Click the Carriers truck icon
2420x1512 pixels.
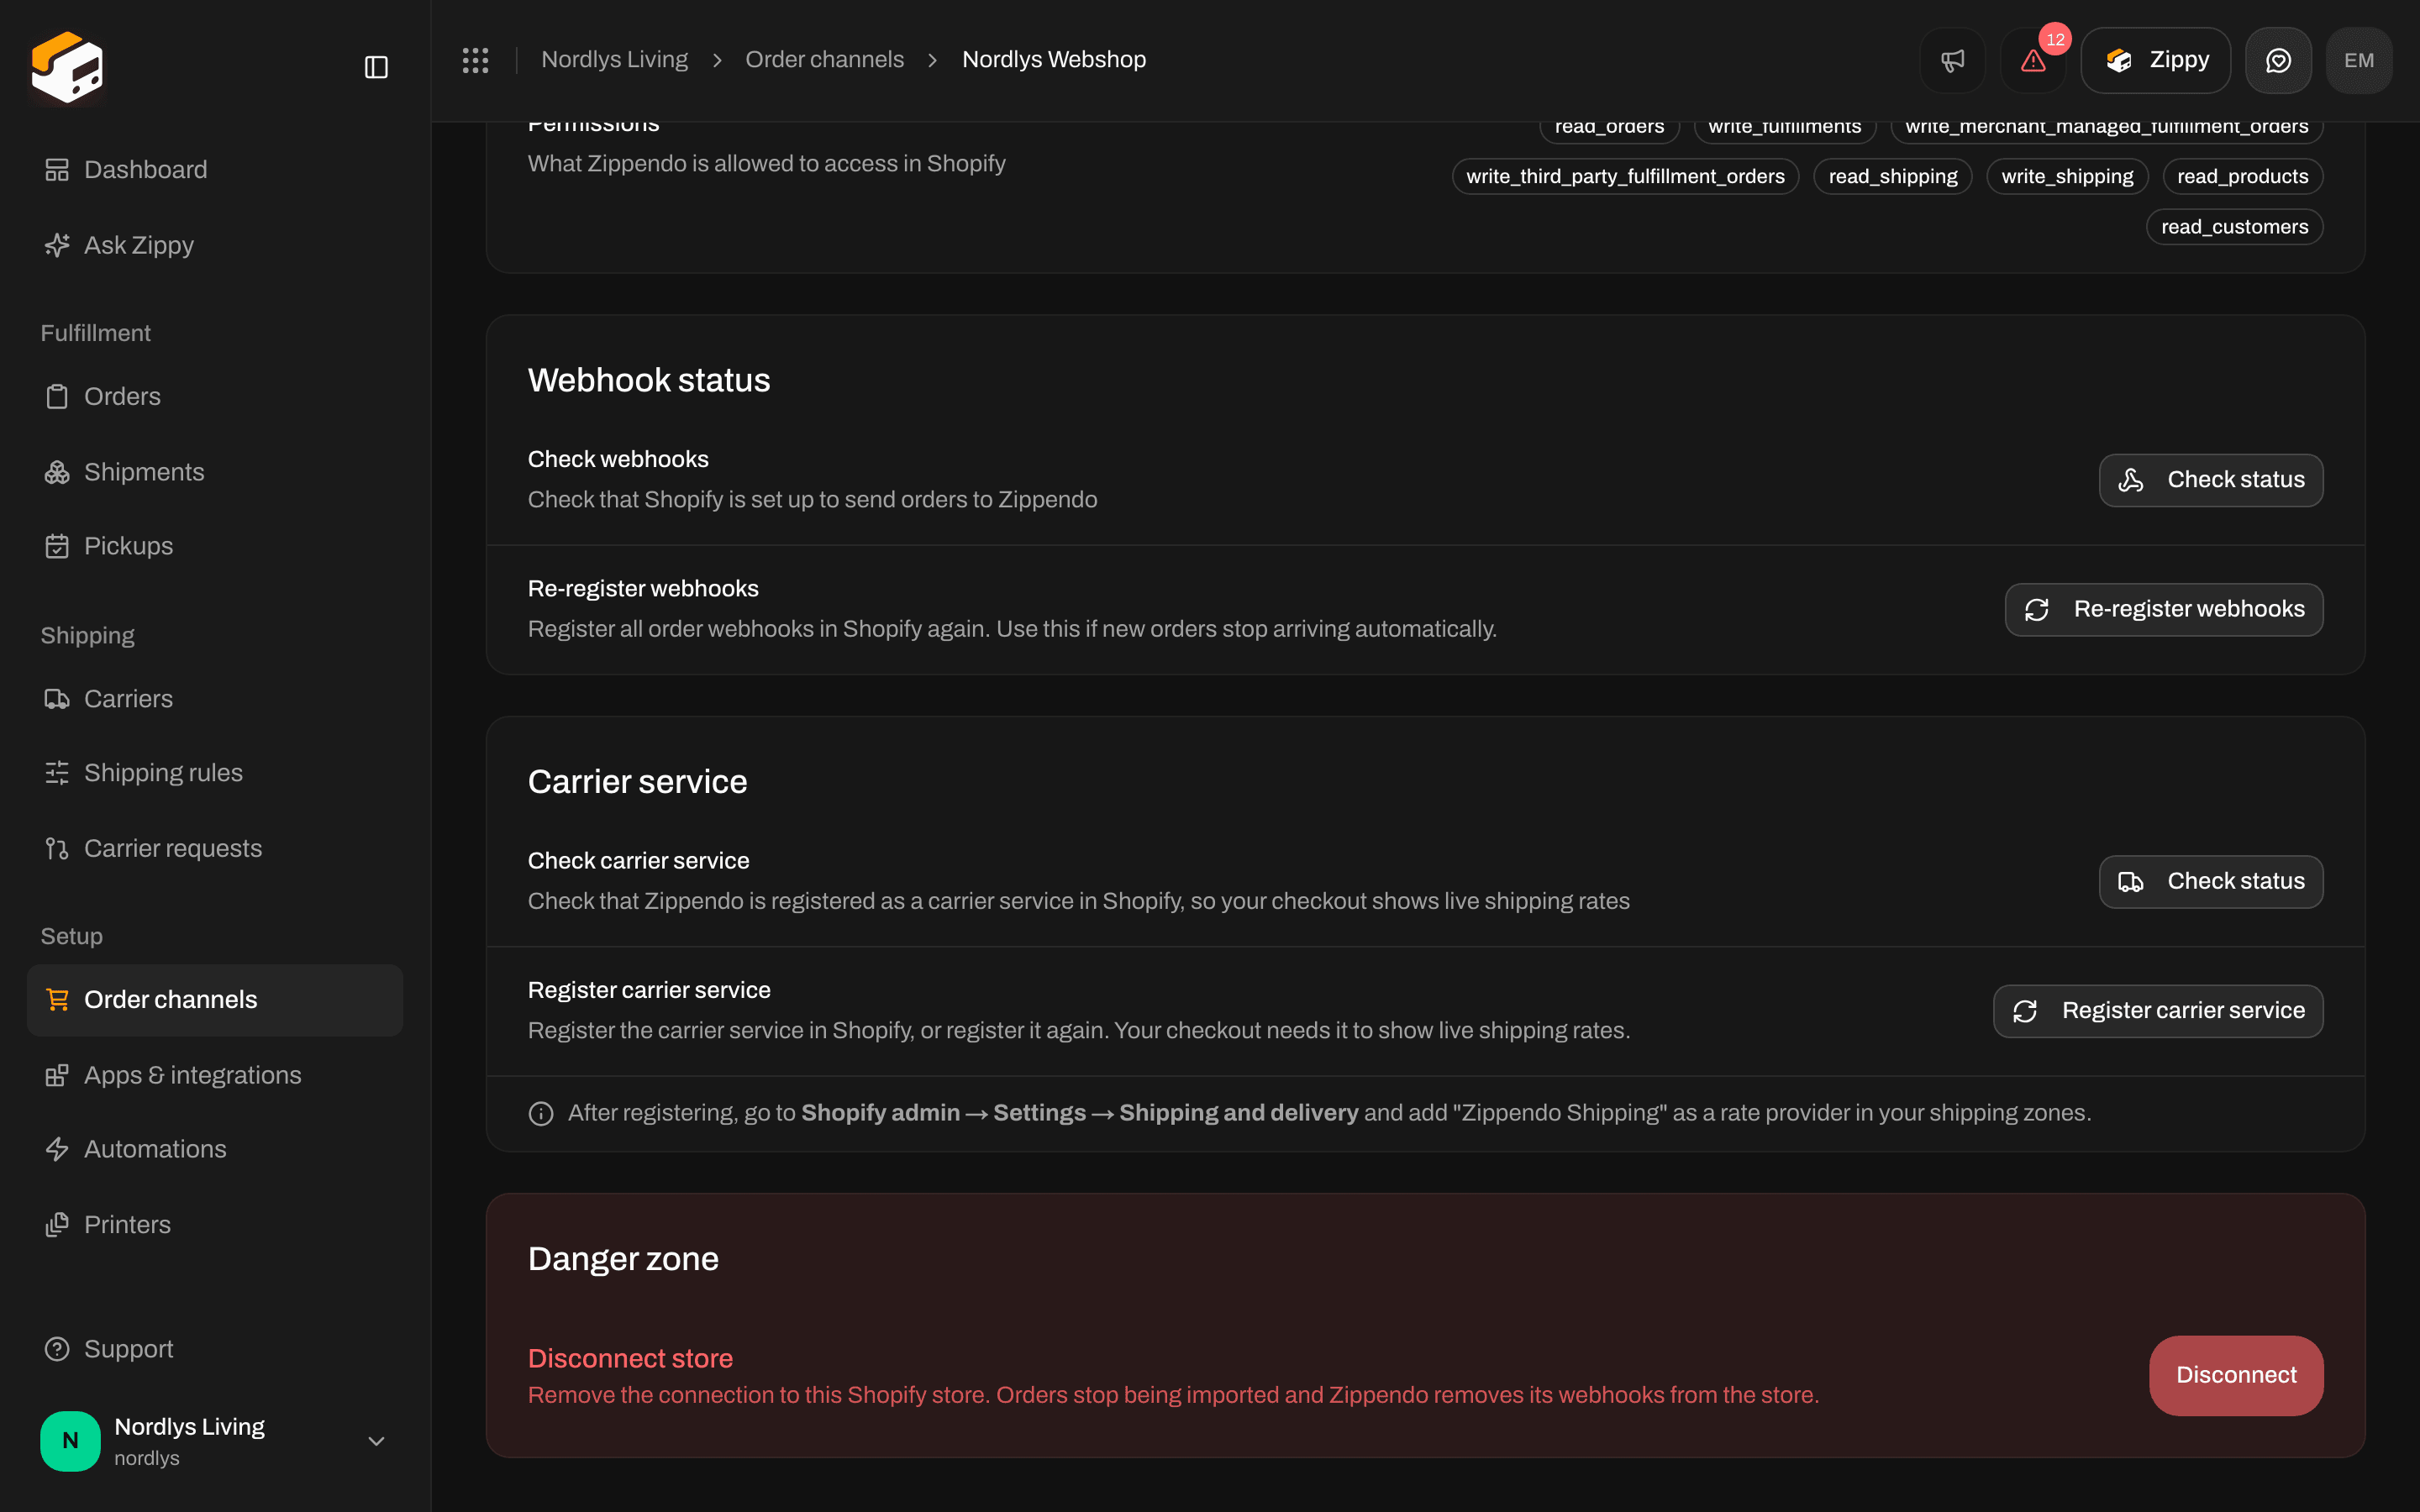click(x=57, y=699)
